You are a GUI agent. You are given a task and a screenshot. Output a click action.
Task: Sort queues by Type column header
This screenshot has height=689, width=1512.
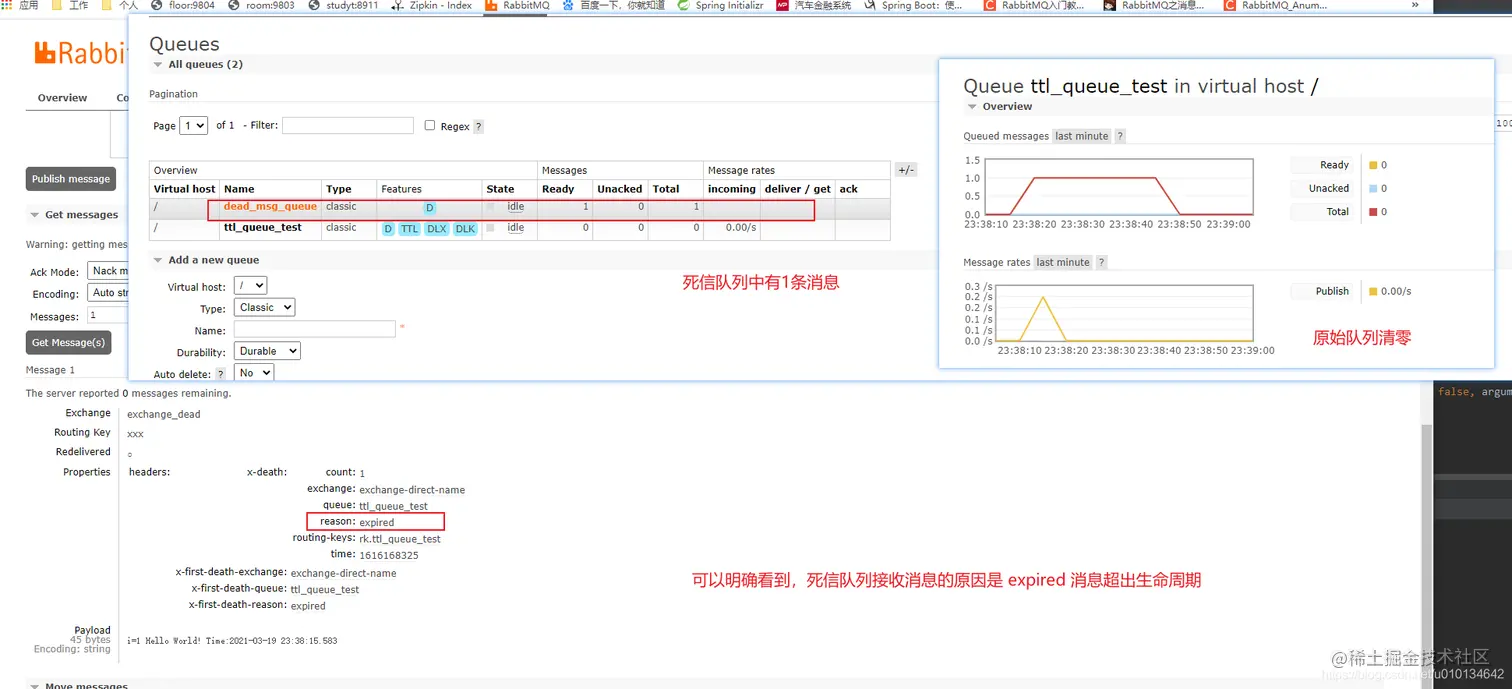tap(339, 189)
